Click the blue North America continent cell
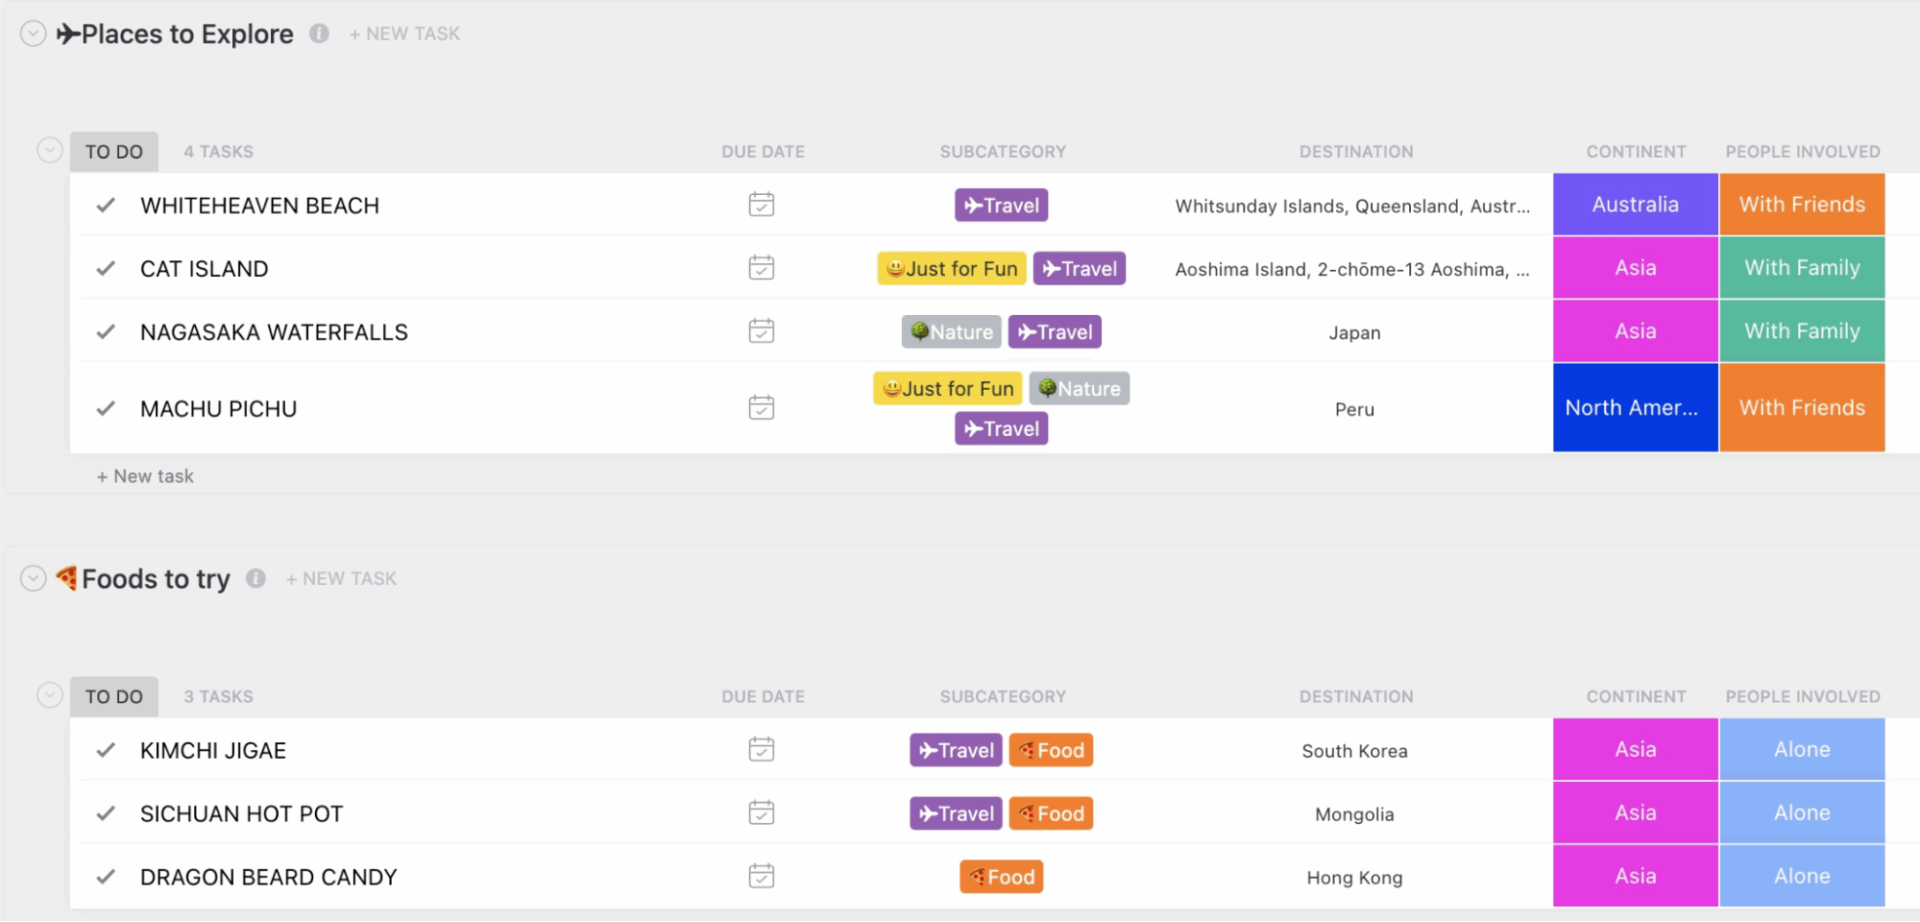1920x922 pixels. pos(1634,408)
